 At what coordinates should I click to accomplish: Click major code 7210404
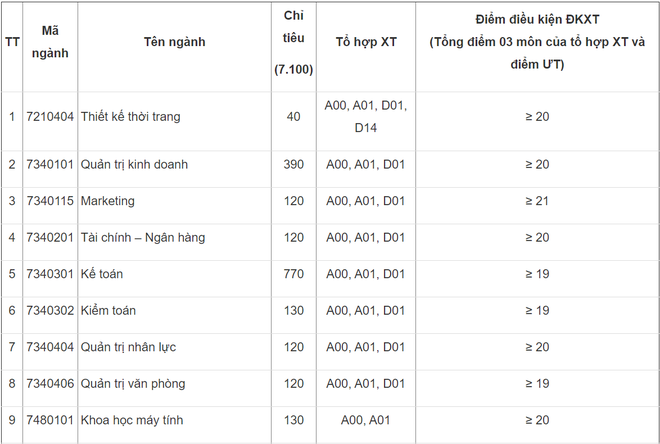[x=50, y=117]
